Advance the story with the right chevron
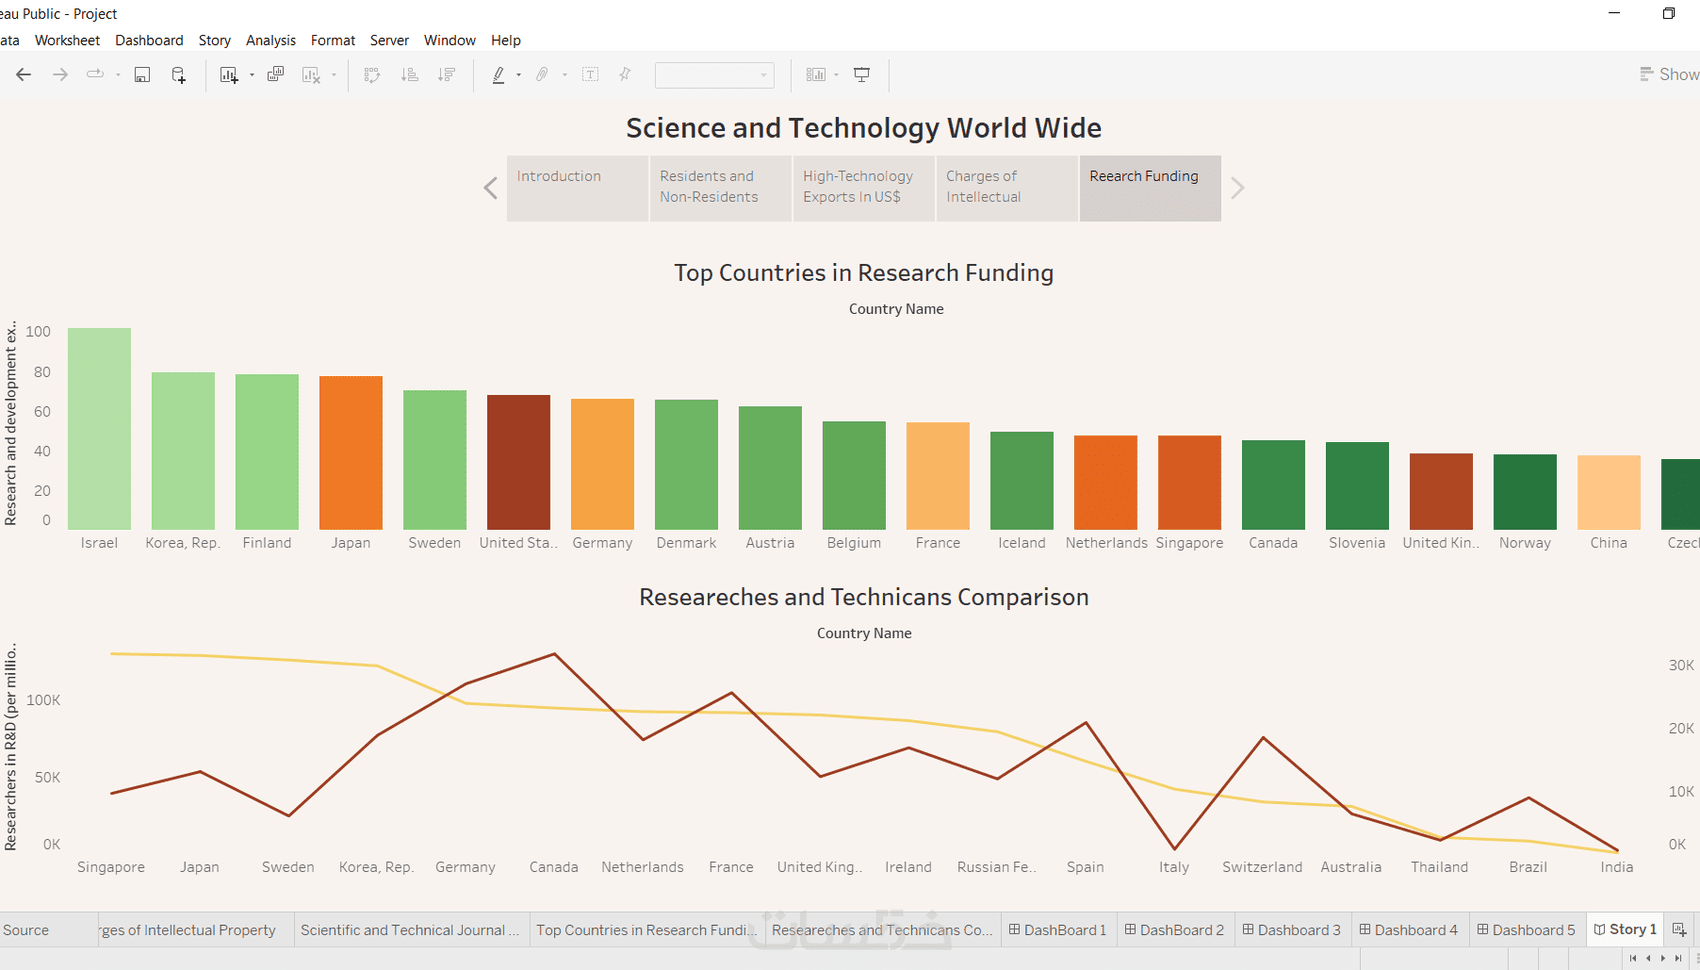This screenshot has height=970, width=1700. coord(1238,188)
